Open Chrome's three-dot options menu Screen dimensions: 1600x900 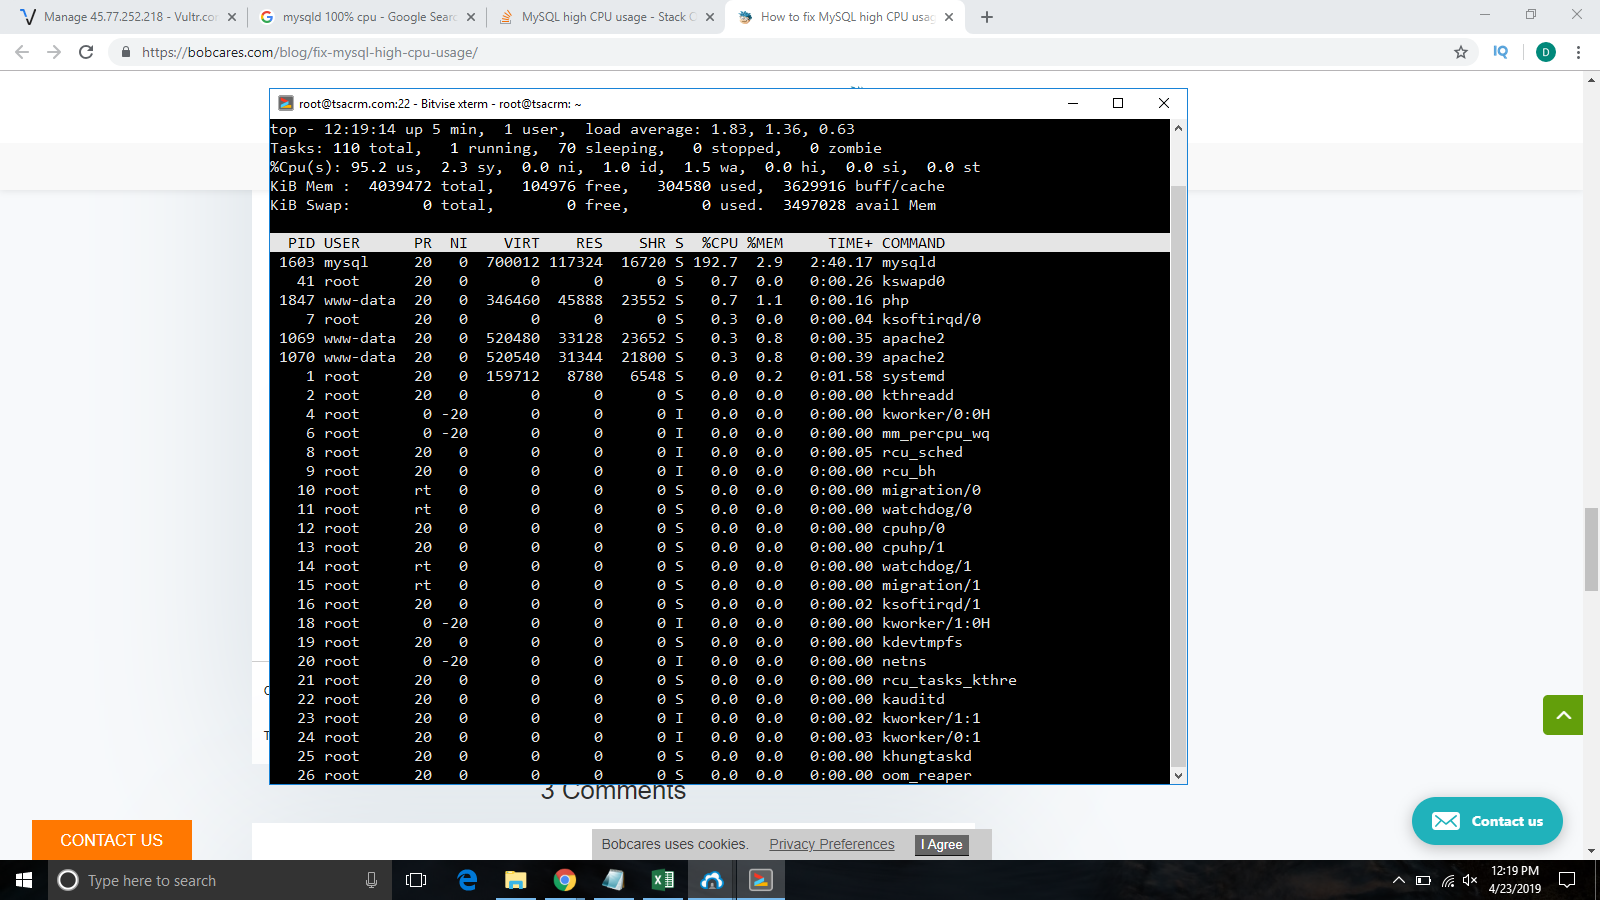click(x=1578, y=52)
